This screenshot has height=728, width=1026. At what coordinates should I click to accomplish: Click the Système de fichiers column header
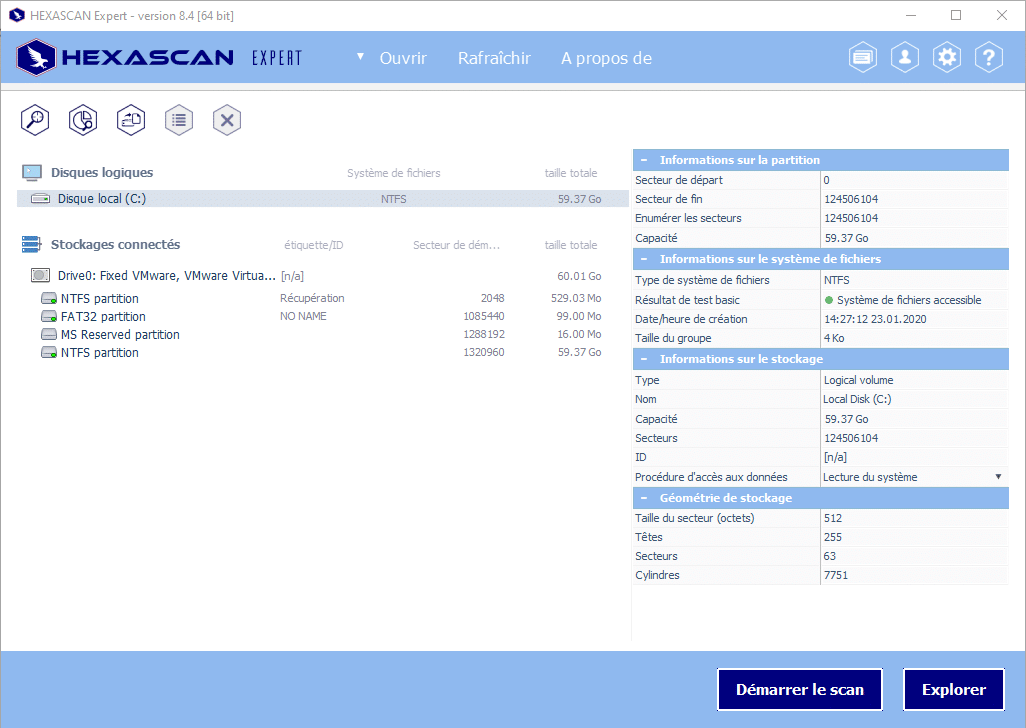click(x=393, y=173)
